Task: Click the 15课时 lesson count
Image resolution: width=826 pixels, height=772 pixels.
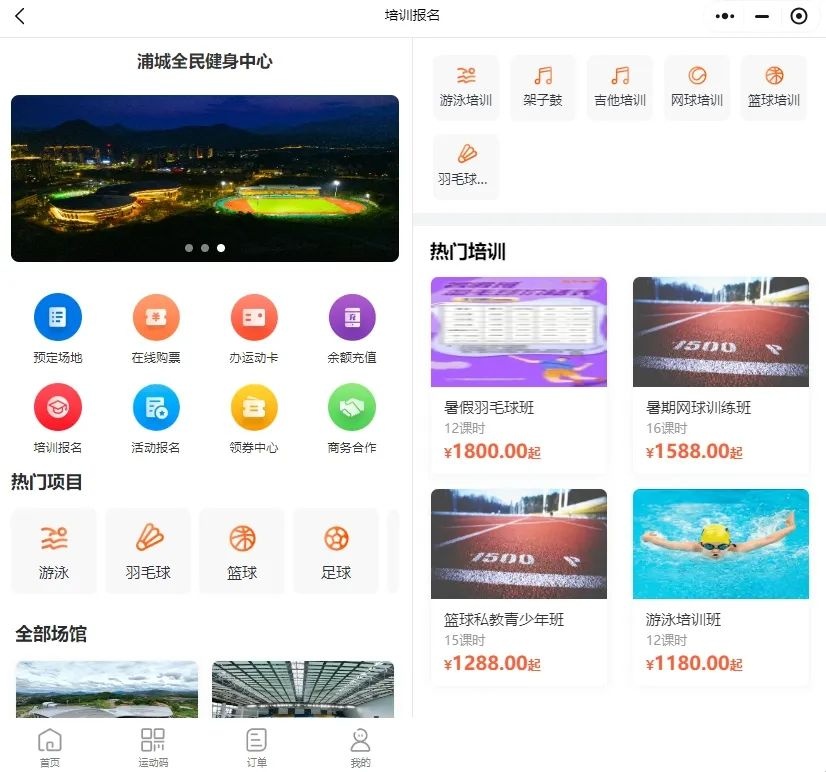Action: click(464, 640)
